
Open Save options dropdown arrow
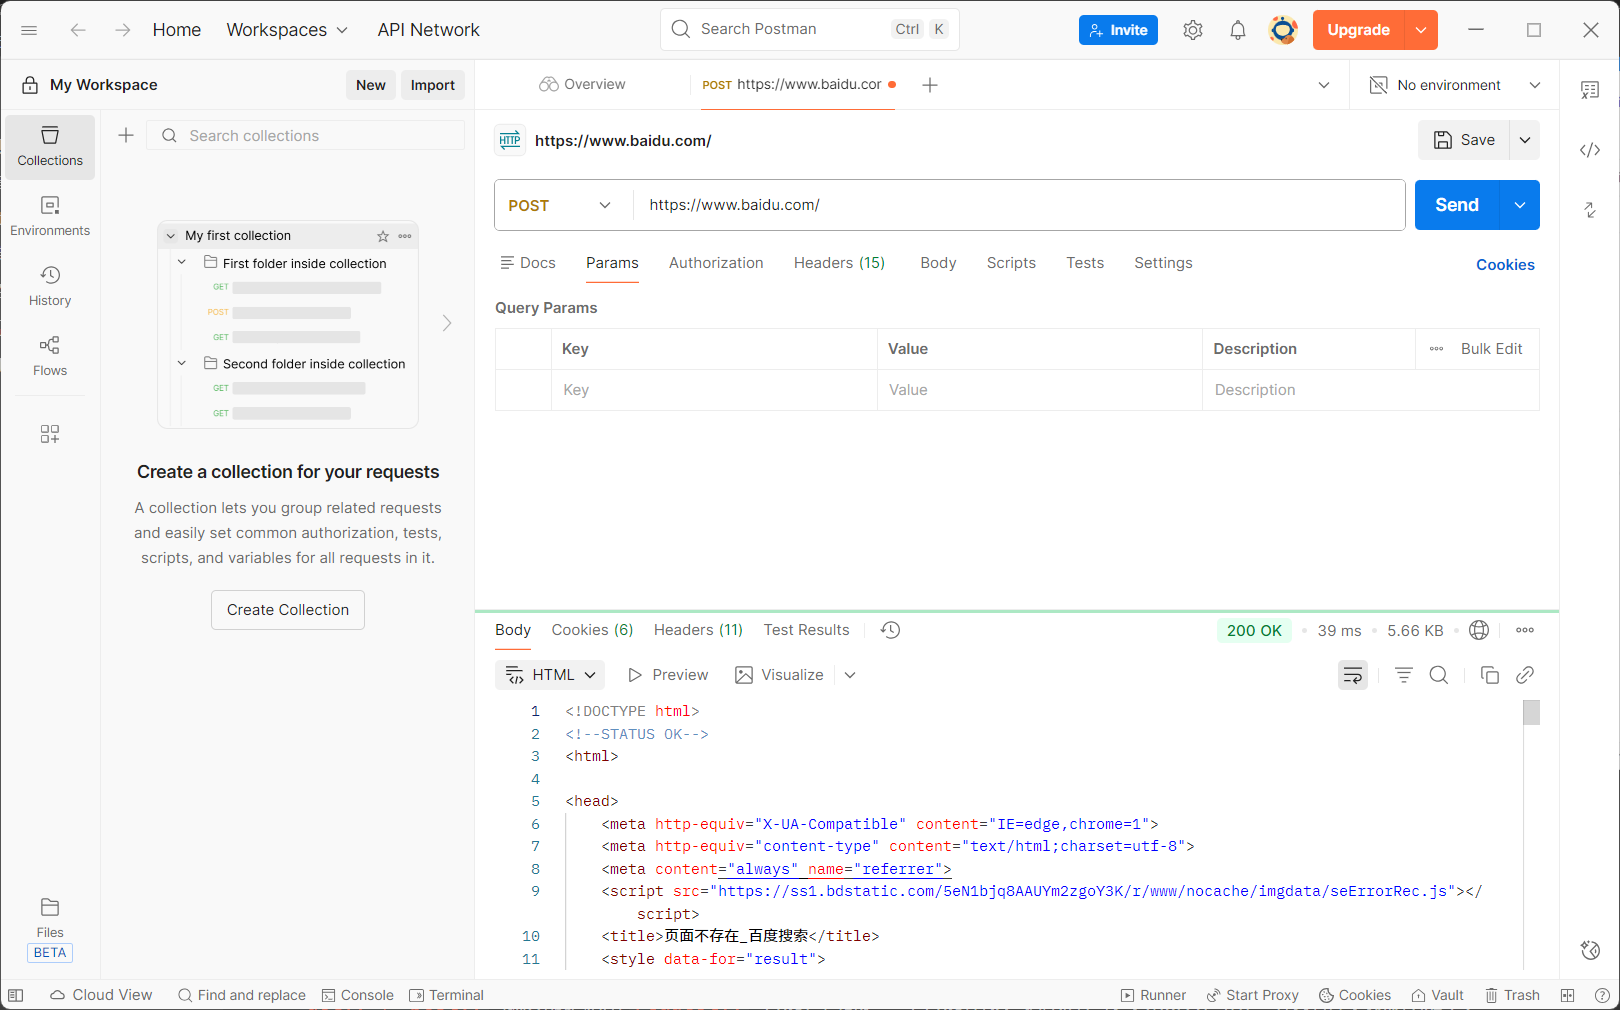1525,140
